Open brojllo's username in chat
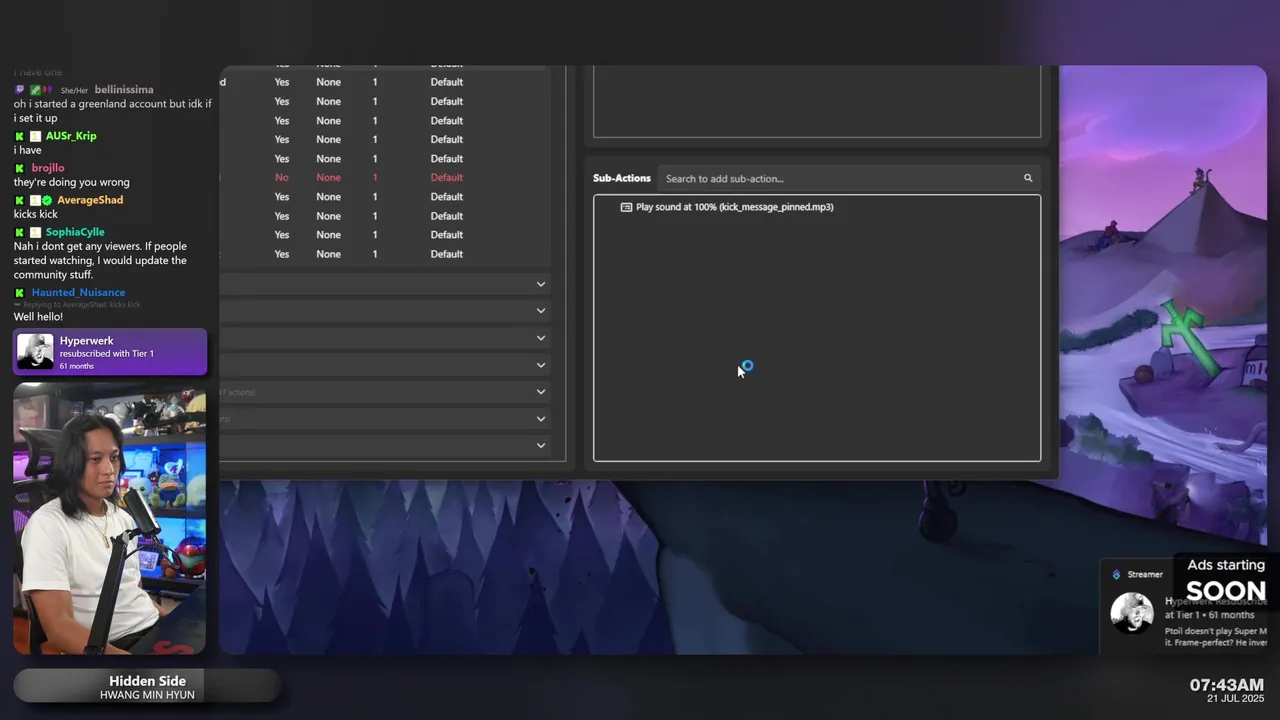 (47, 168)
